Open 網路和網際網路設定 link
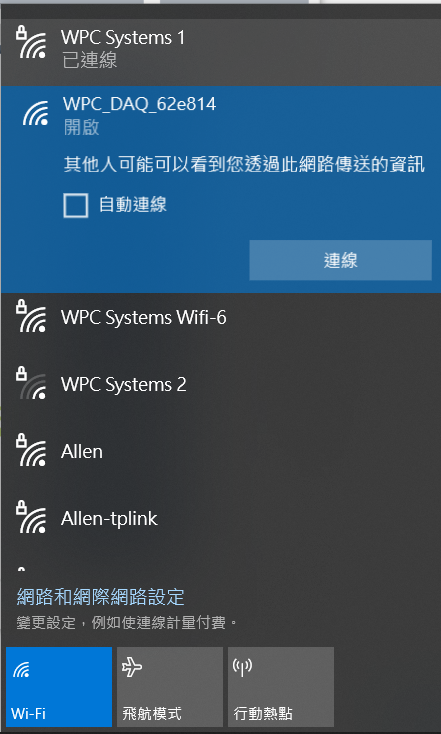Viewport: 441px width, 734px height. [101, 597]
